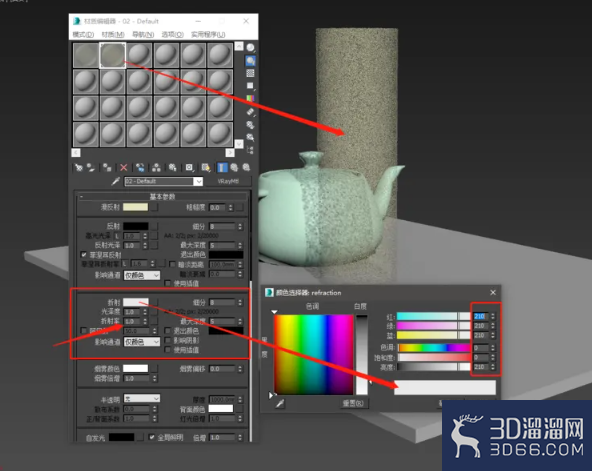Image resolution: width=592 pixels, height=471 pixels.
Task: Click Sample UV Tiling square icon
Action: click(x=250, y=86)
